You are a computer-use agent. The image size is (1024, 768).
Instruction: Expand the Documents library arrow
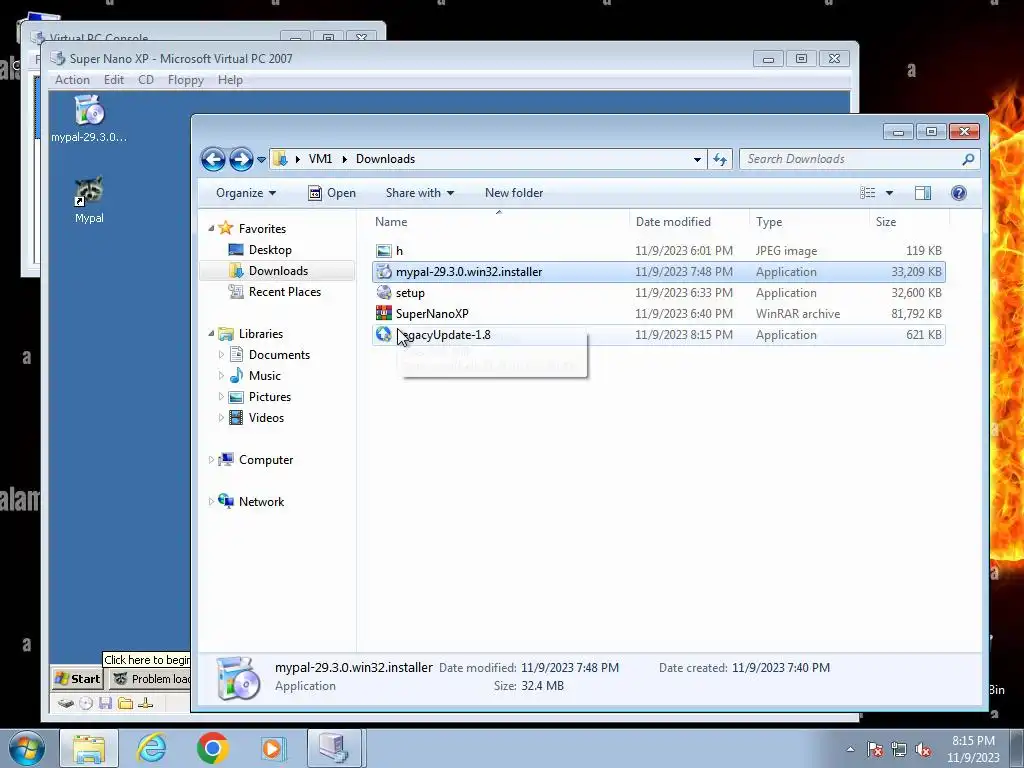tap(221, 355)
